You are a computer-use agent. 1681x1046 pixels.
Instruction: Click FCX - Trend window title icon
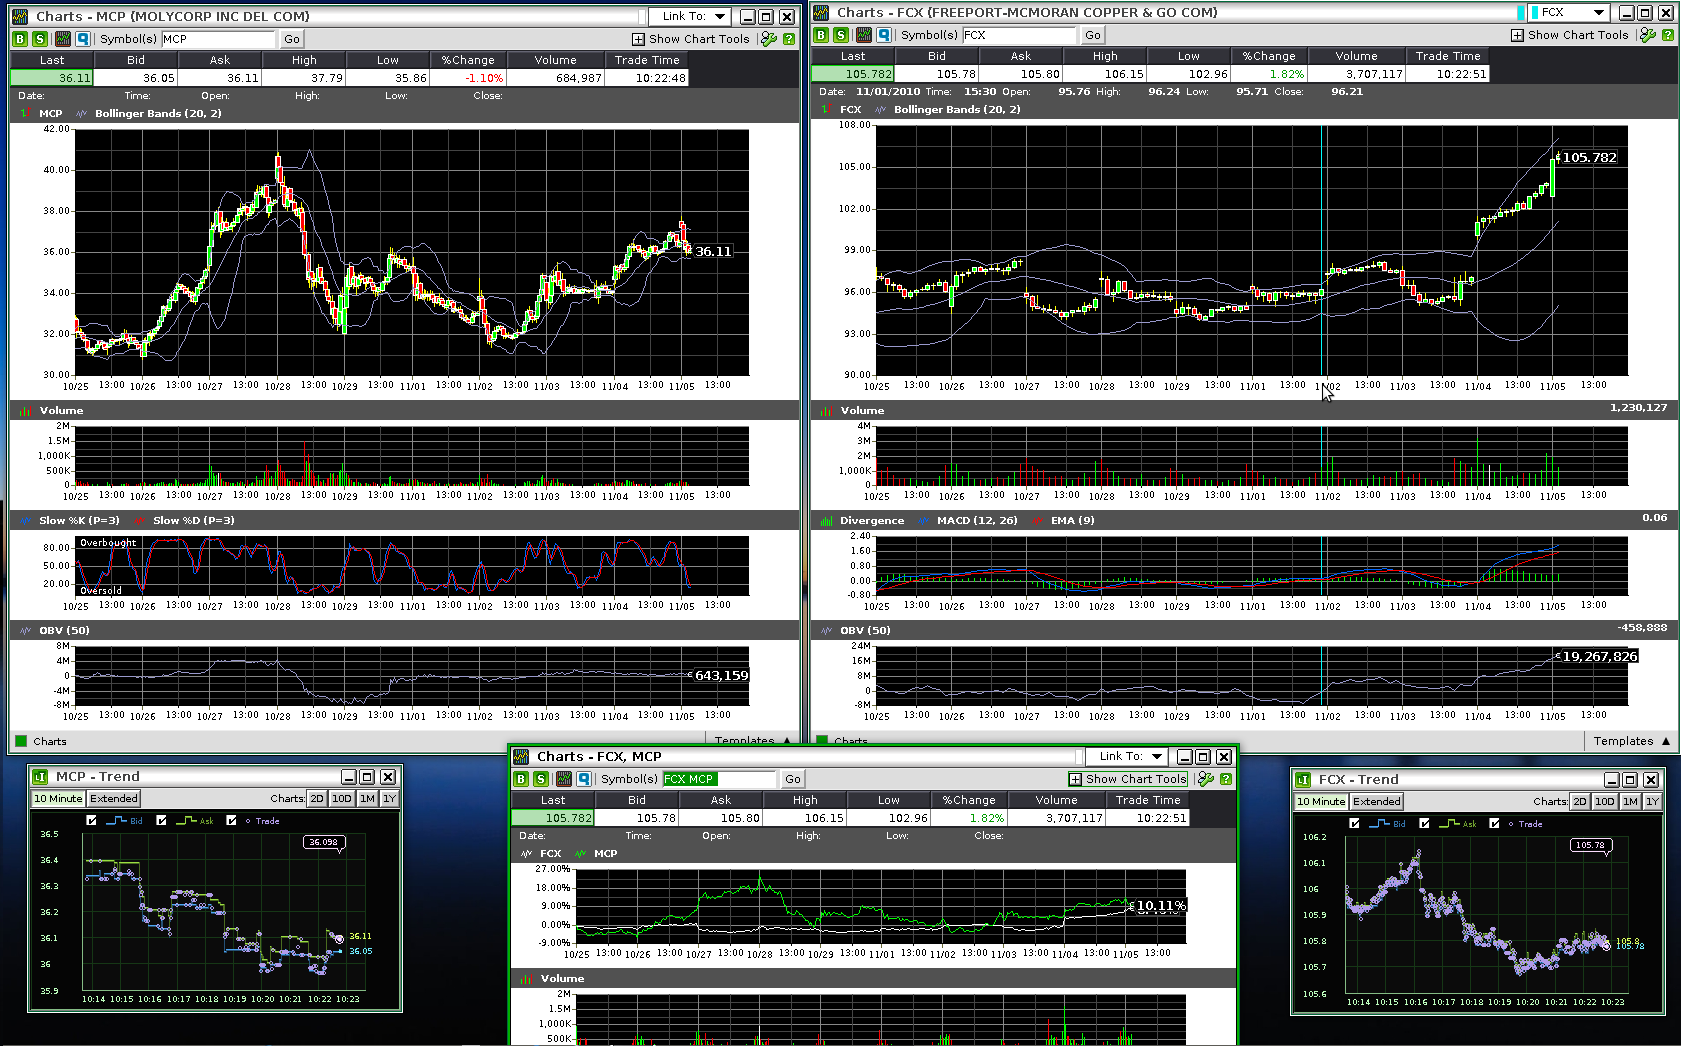point(1304,780)
